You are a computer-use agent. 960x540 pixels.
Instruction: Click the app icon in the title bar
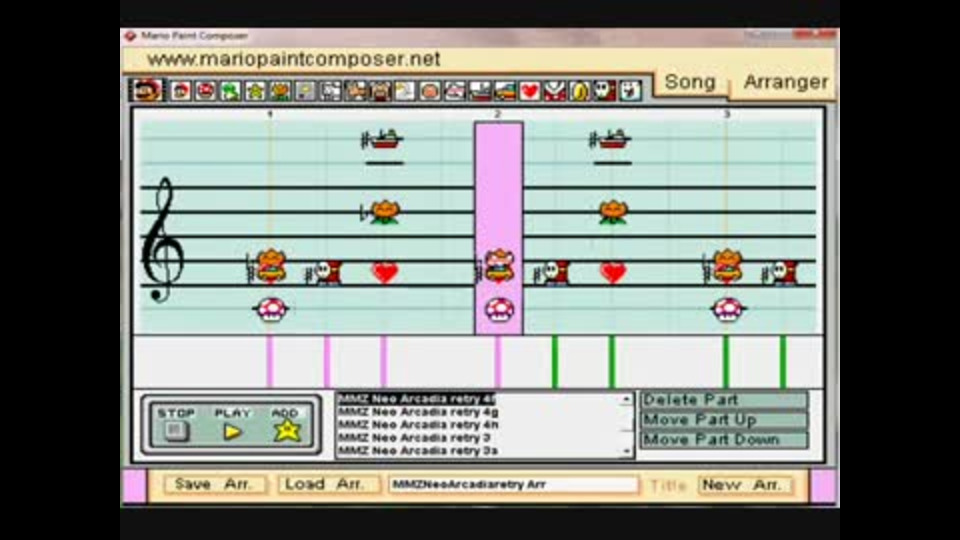[x=130, y=36]
